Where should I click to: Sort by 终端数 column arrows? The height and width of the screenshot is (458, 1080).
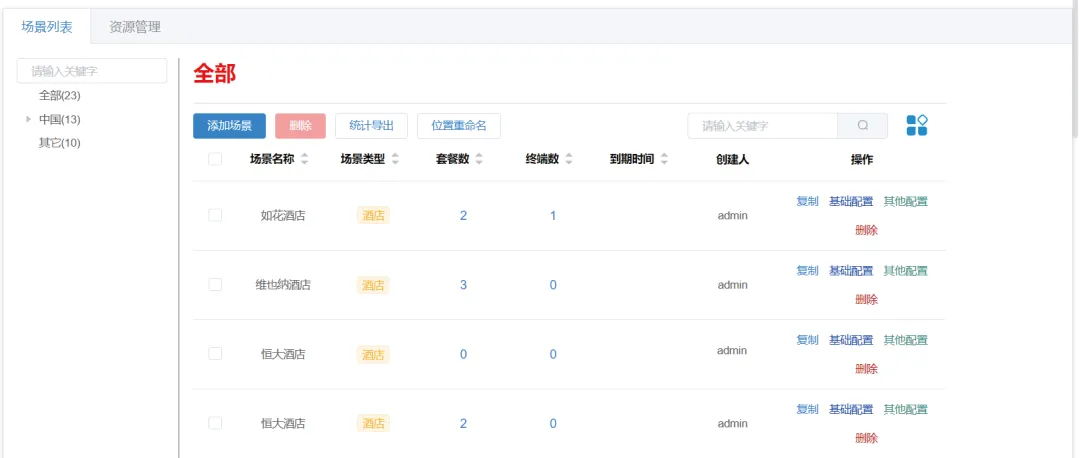tap(569, 160)
